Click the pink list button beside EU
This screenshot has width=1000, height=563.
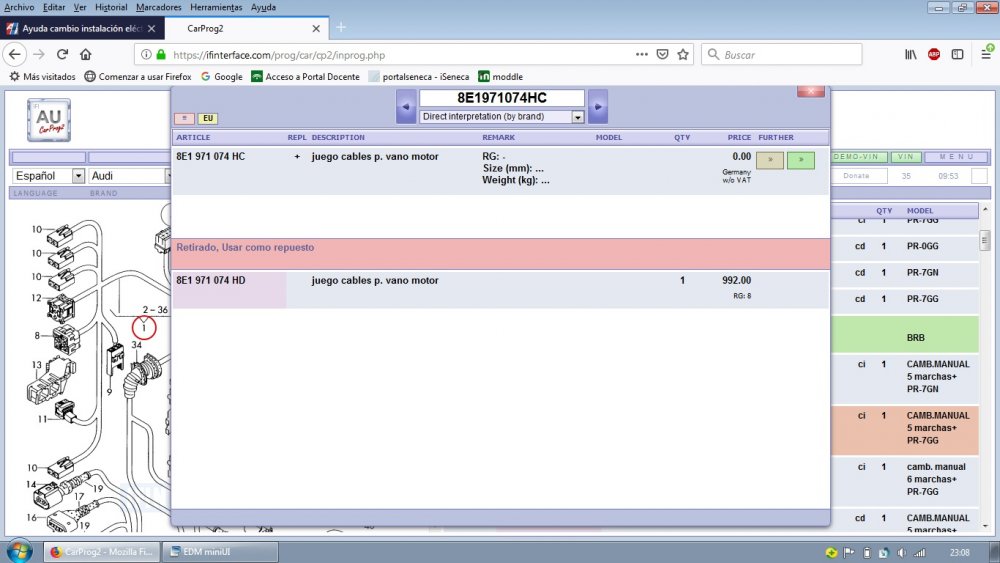(184, 119)
